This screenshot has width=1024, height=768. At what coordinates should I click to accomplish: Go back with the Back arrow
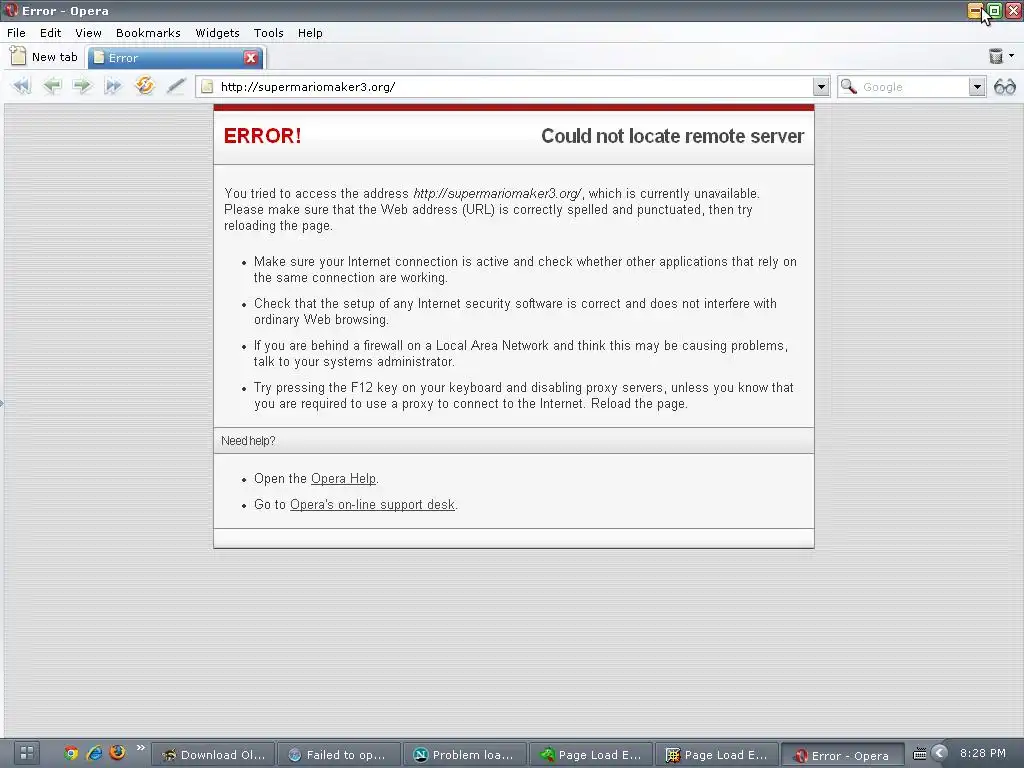(x=52, y=86)
